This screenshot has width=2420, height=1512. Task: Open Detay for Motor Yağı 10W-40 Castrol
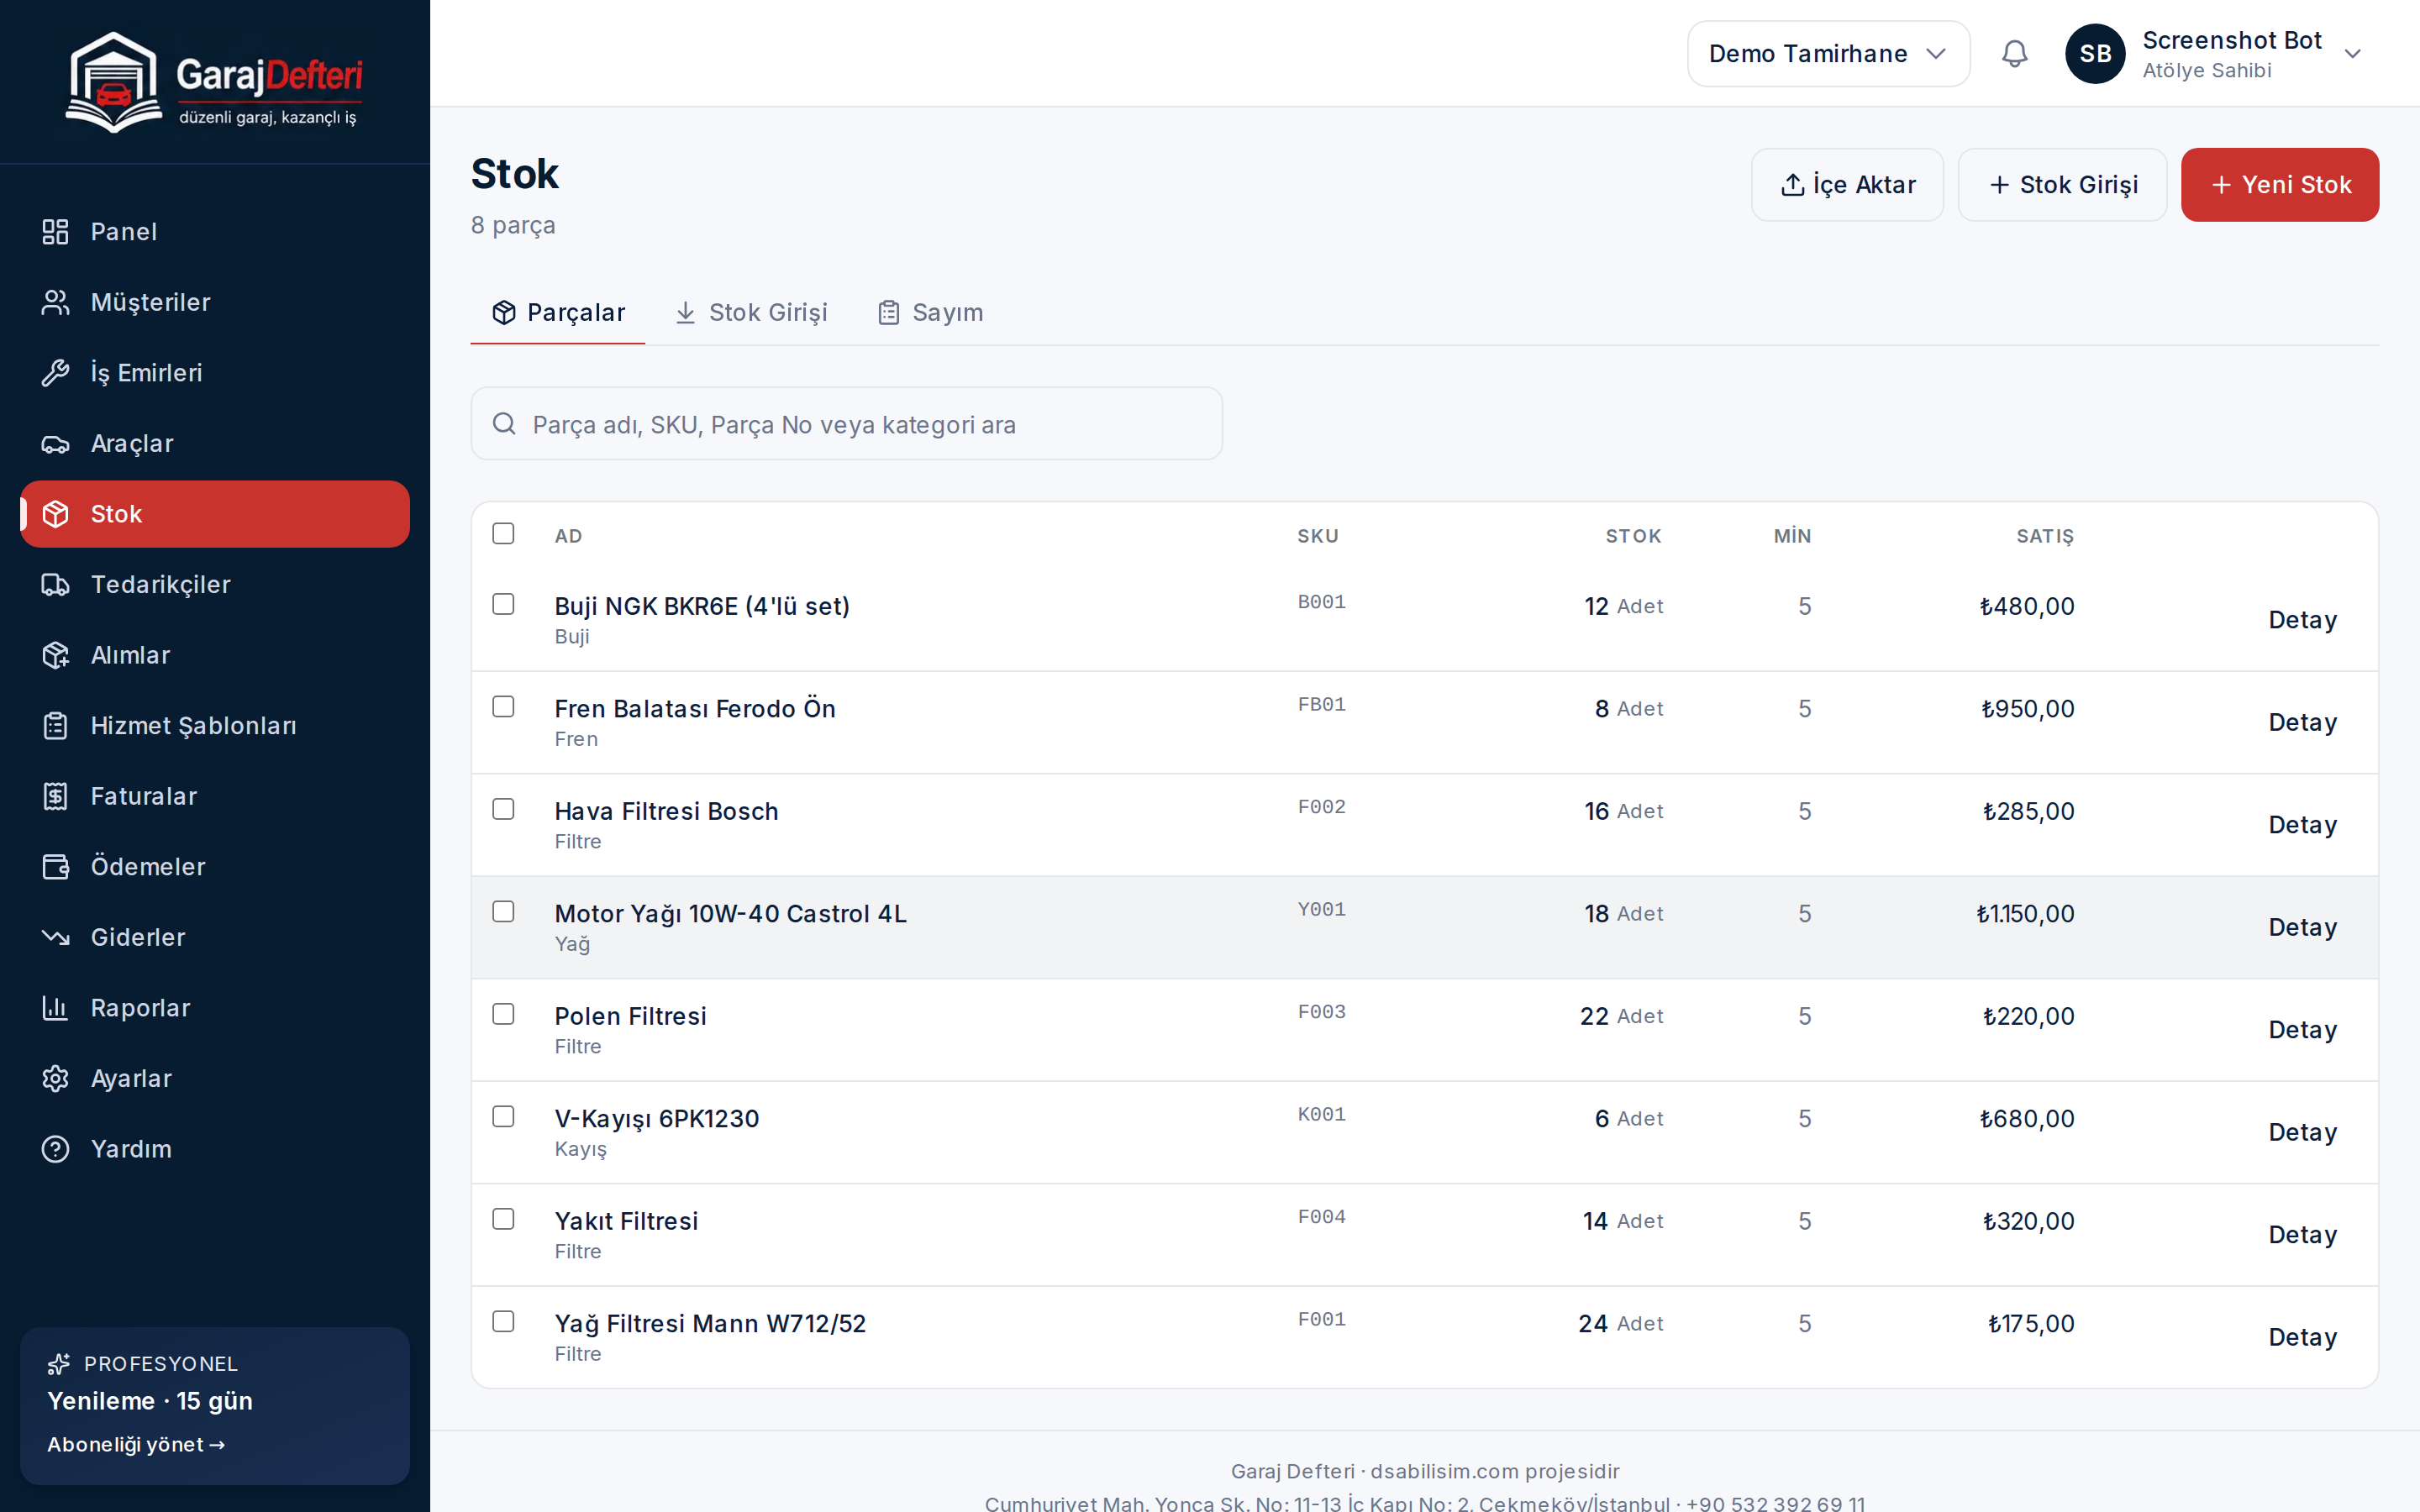tap(2302, 928)
